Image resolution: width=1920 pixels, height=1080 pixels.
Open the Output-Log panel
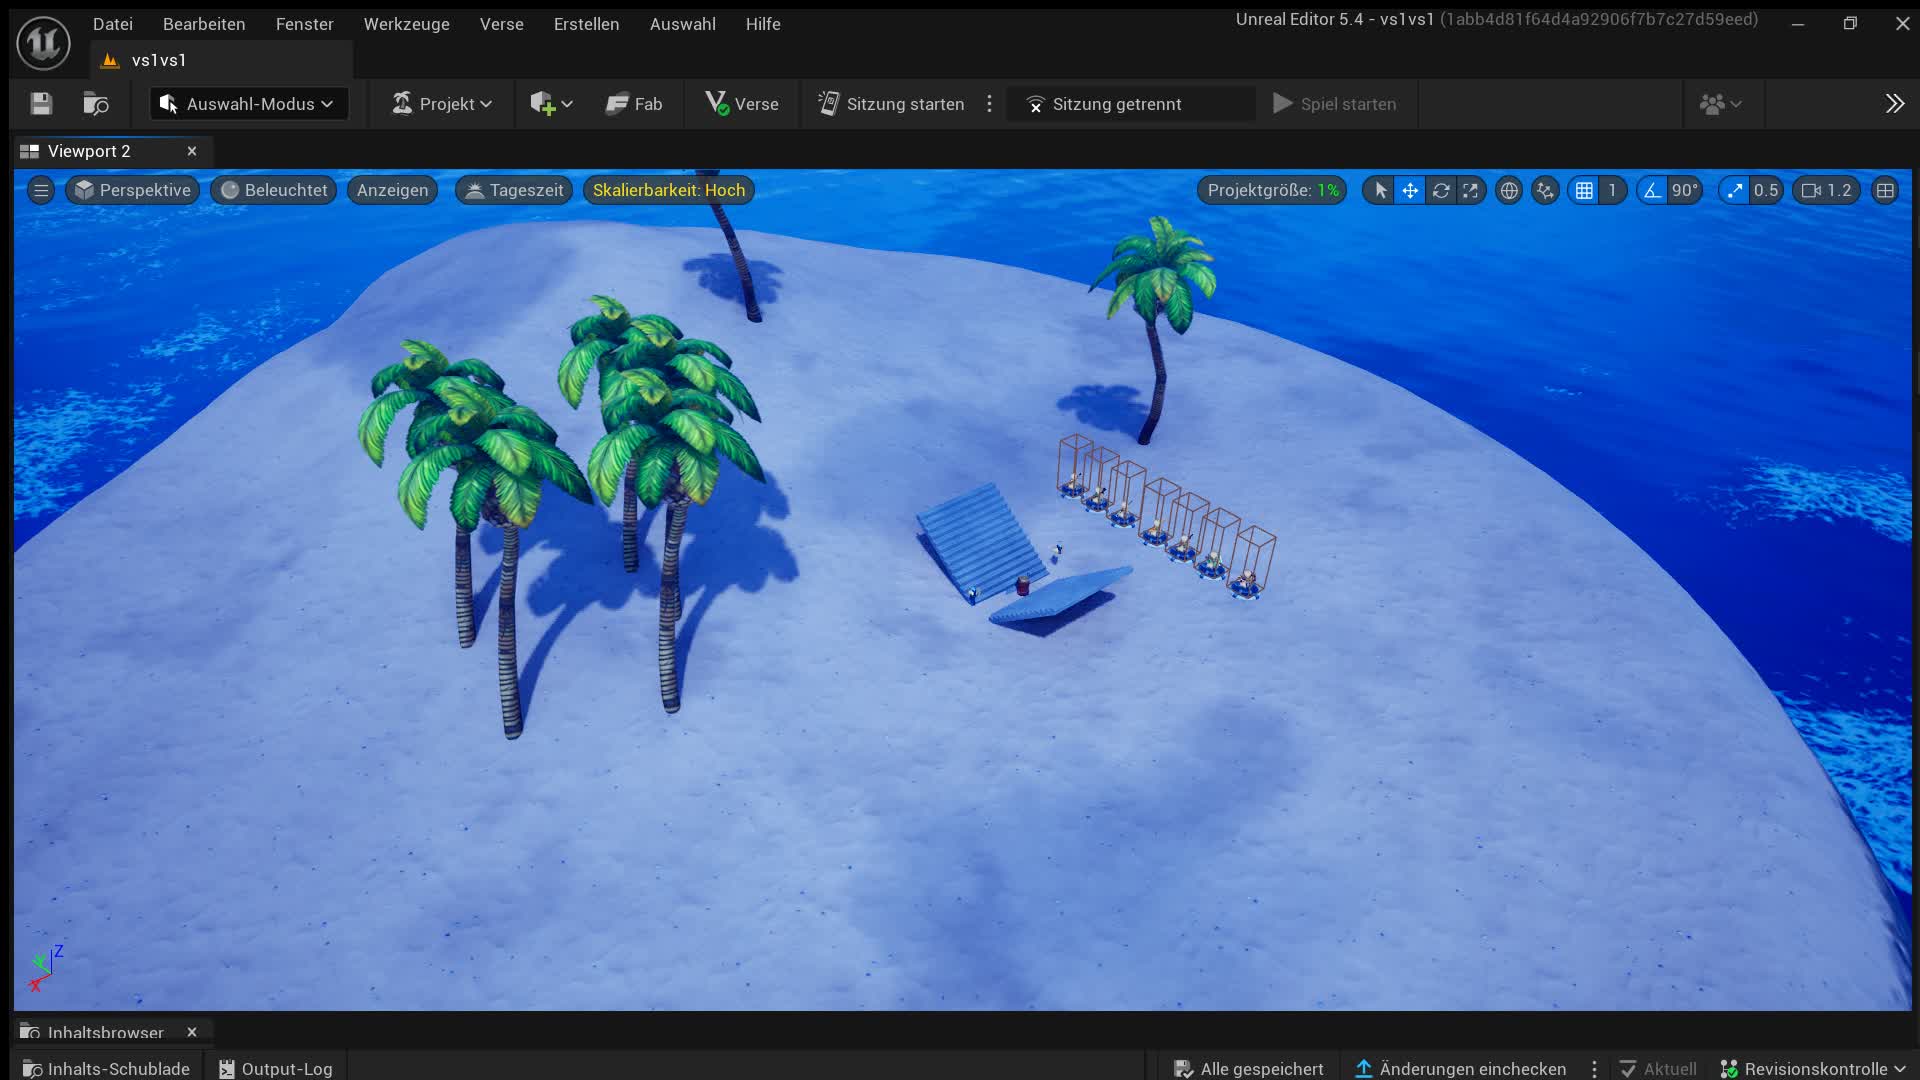pyautogui.click(x=275, y=1069)
